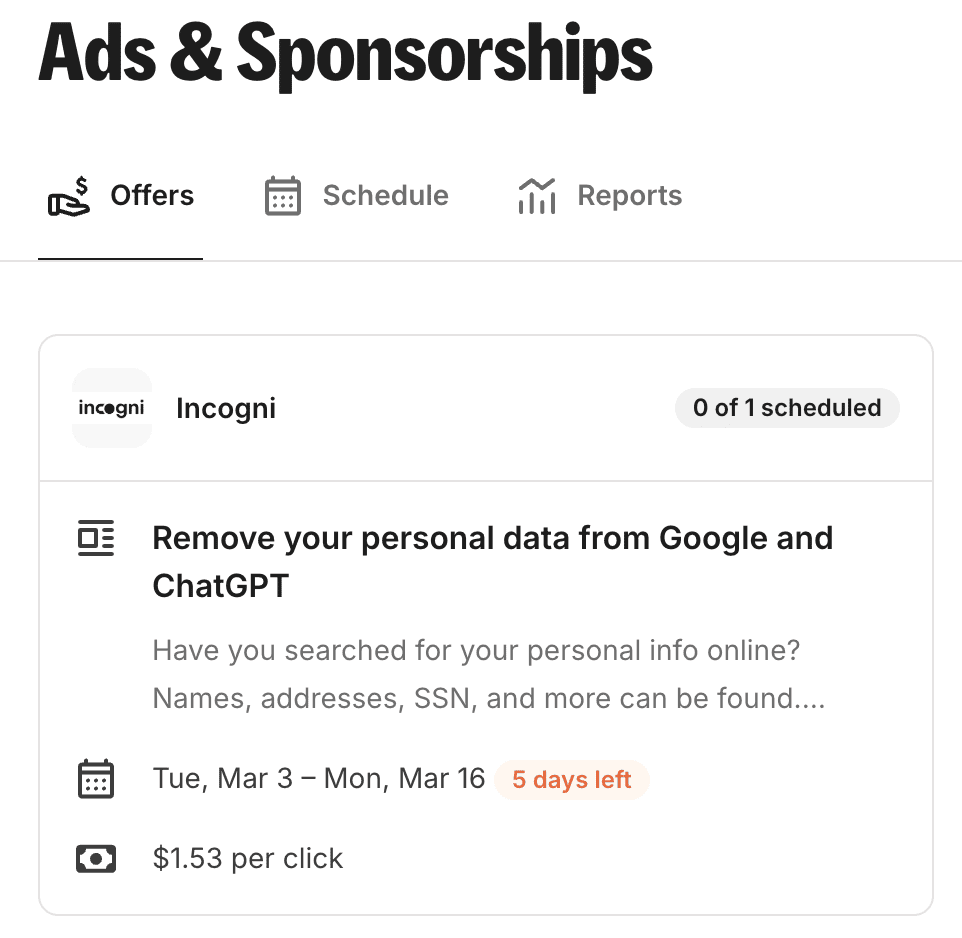The image size is (962, 938).
Task: Switch to the Offers tab
Action: click(x=152, y=196)
